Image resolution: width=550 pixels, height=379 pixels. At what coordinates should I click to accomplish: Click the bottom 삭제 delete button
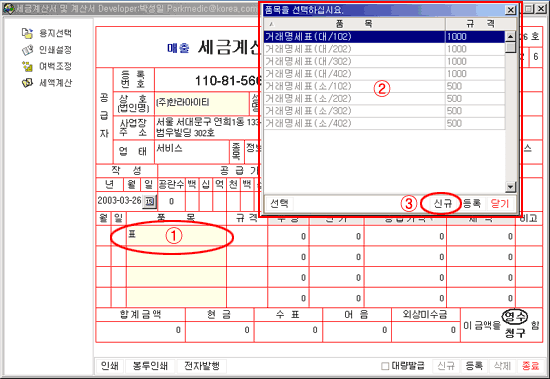[x=502, y=366]
